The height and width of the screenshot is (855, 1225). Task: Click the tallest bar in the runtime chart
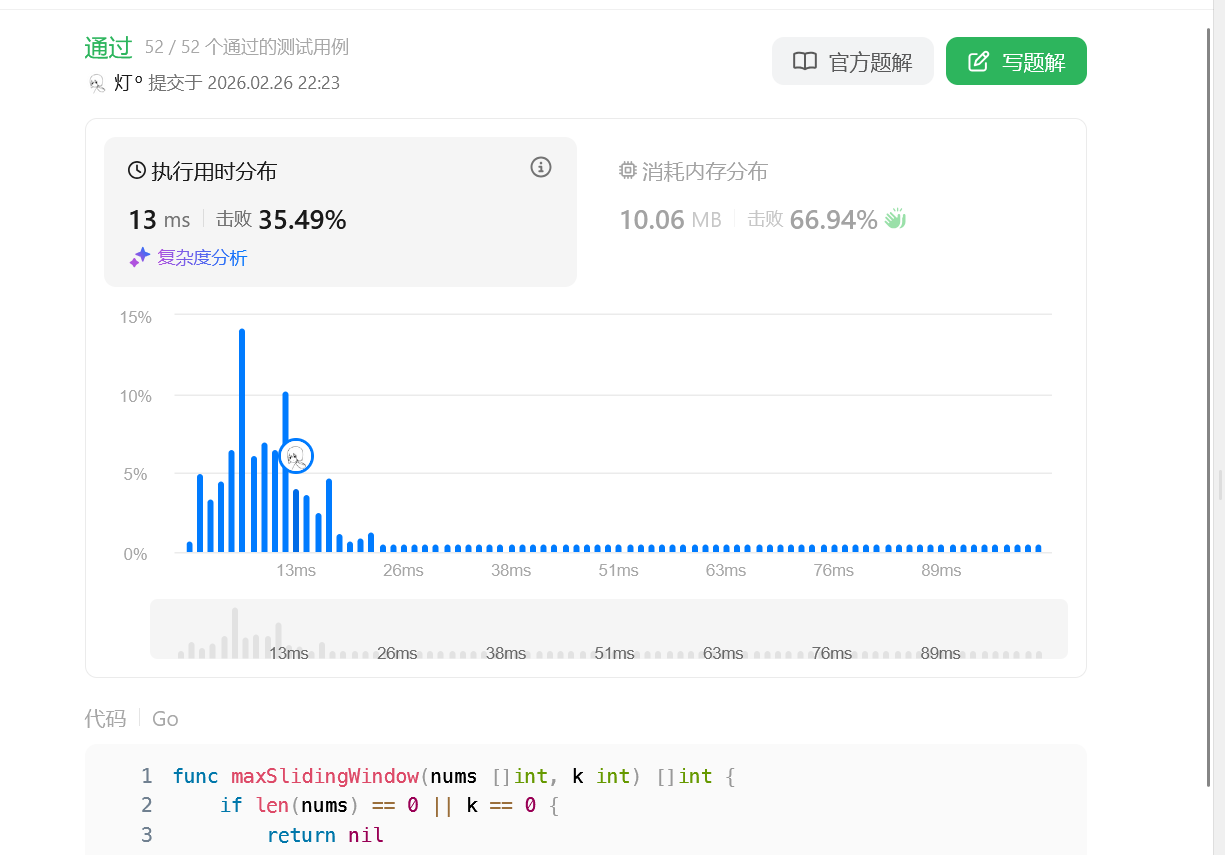coord(242,440)
